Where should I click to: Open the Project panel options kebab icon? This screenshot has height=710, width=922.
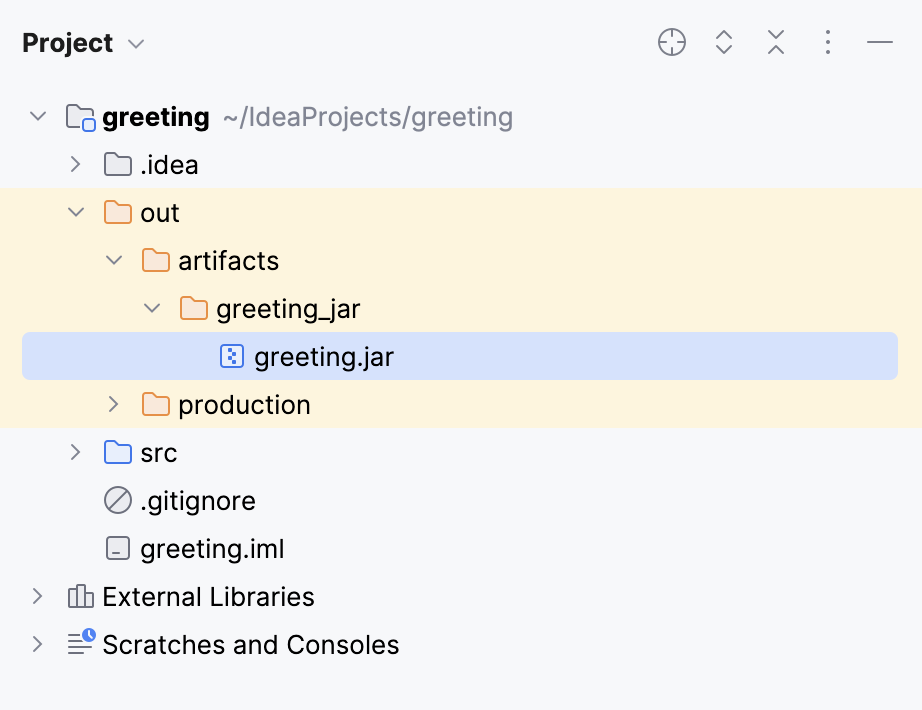point(827,42)
